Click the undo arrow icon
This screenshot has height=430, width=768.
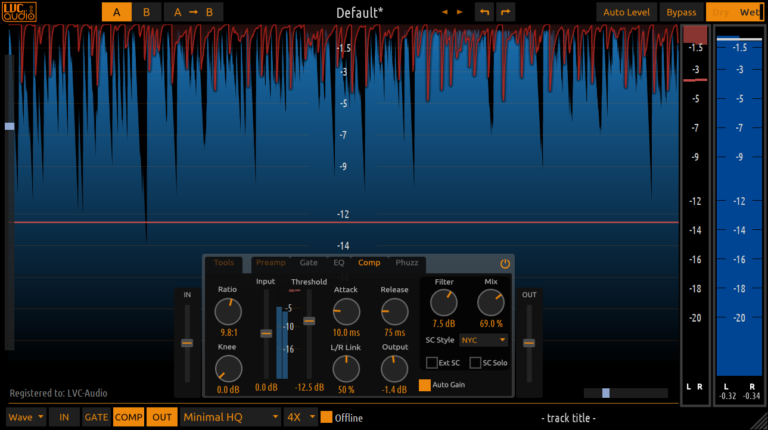485,12
